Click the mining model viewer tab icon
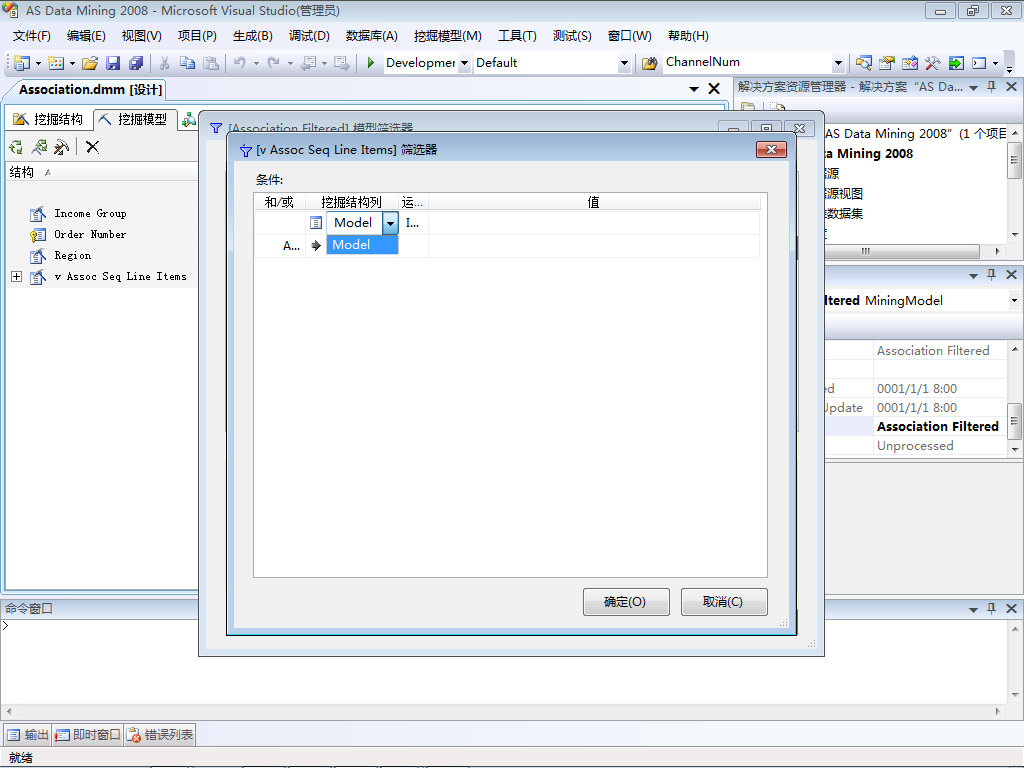Screen dimensions: 1024x768 (x=189, y=120)
